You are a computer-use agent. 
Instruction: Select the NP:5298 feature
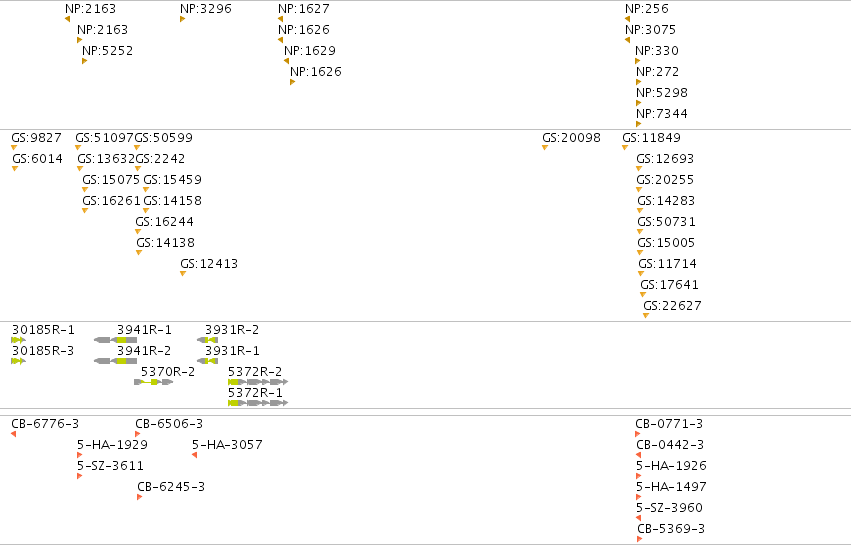pos(638,103)
